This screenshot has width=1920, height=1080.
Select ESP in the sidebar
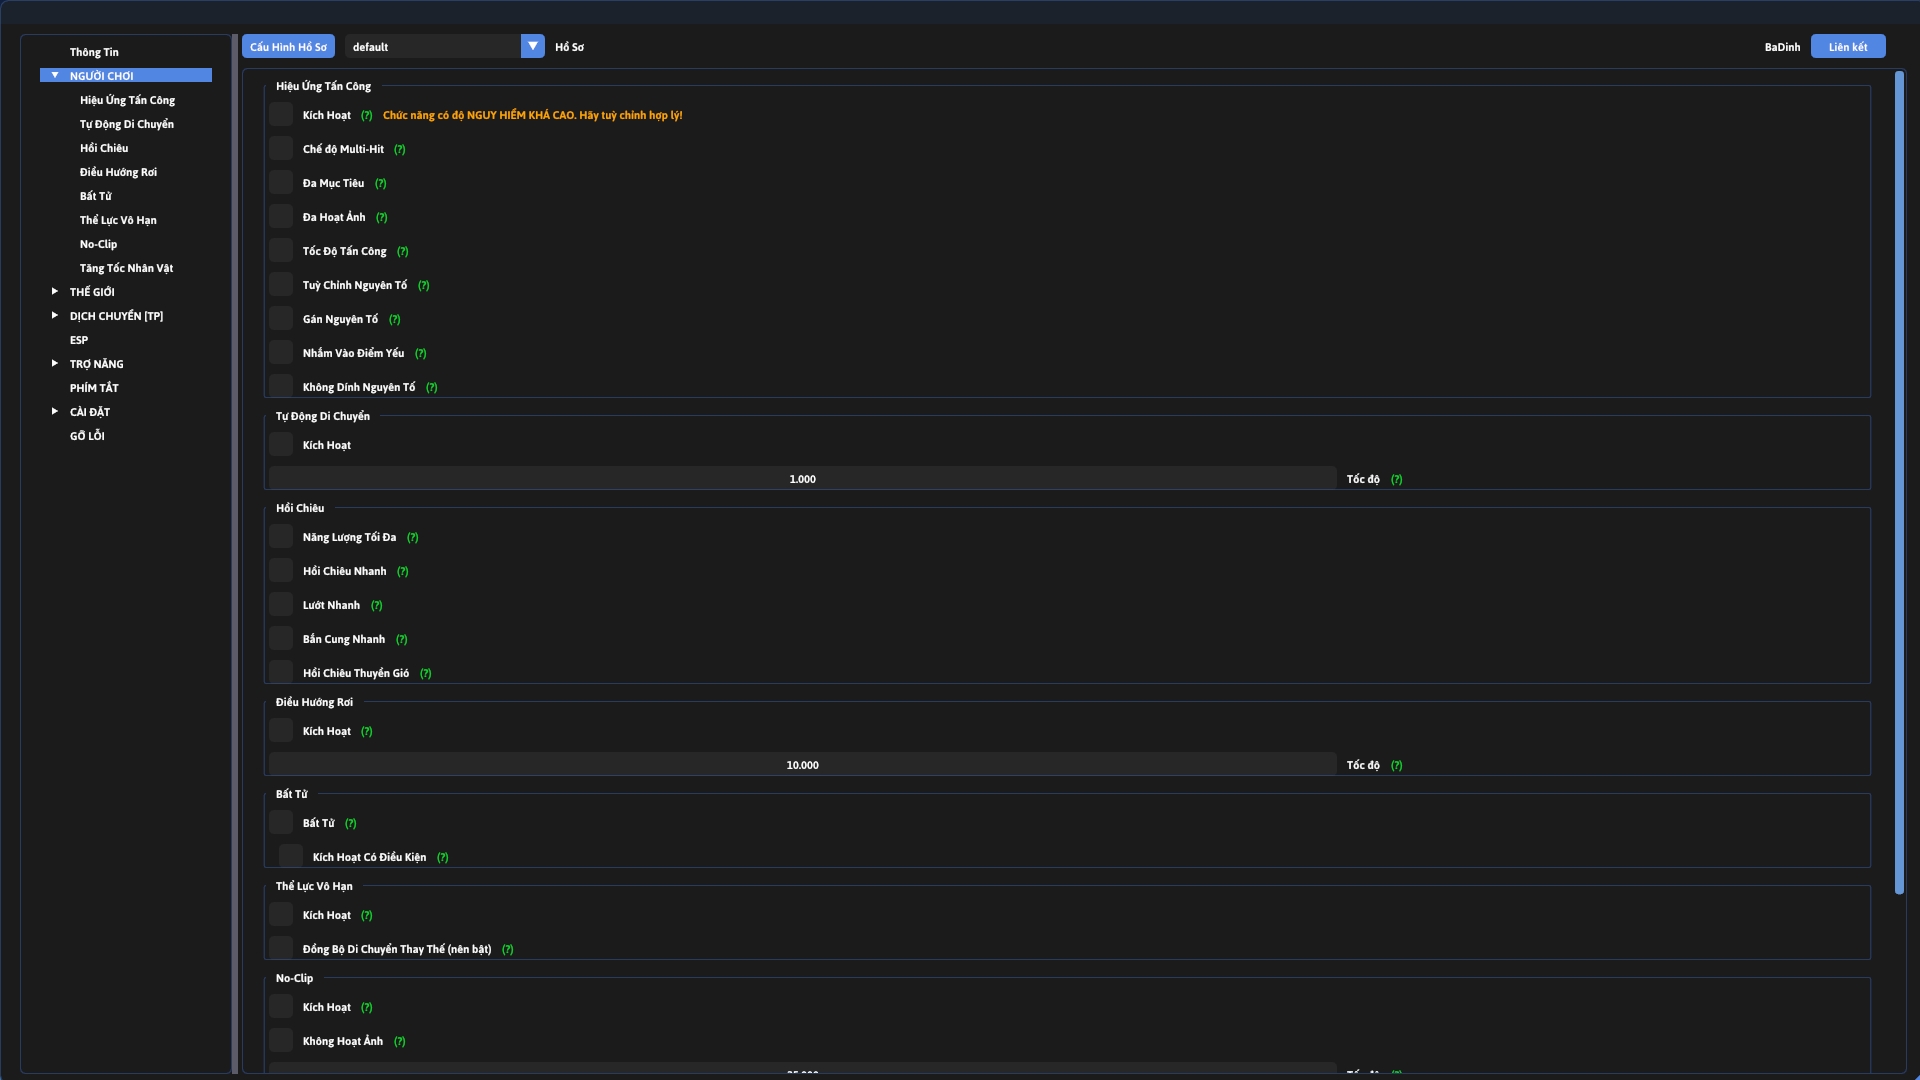pyautogui.click(x=79, y=340)
